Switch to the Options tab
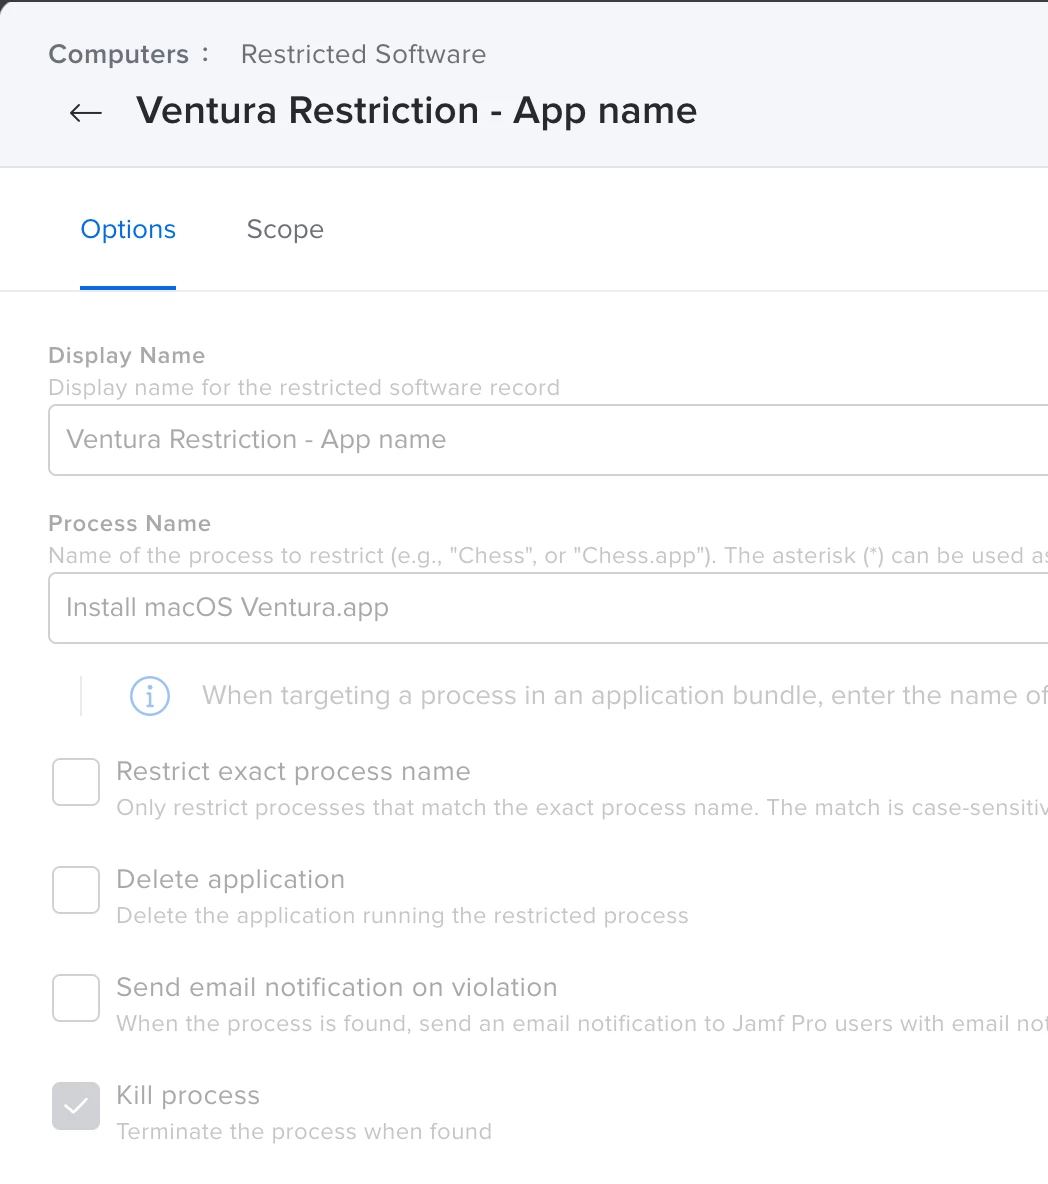The height and width of the screenshot is (1184, 1048). tap(128, 230)
